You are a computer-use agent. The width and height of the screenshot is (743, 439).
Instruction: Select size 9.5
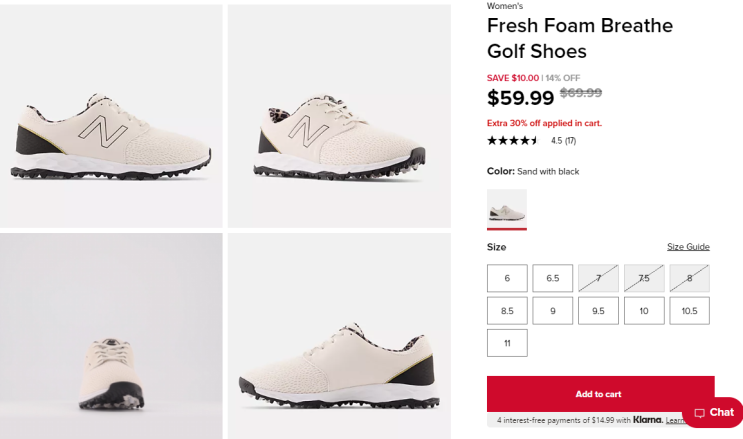coord(598,311)
